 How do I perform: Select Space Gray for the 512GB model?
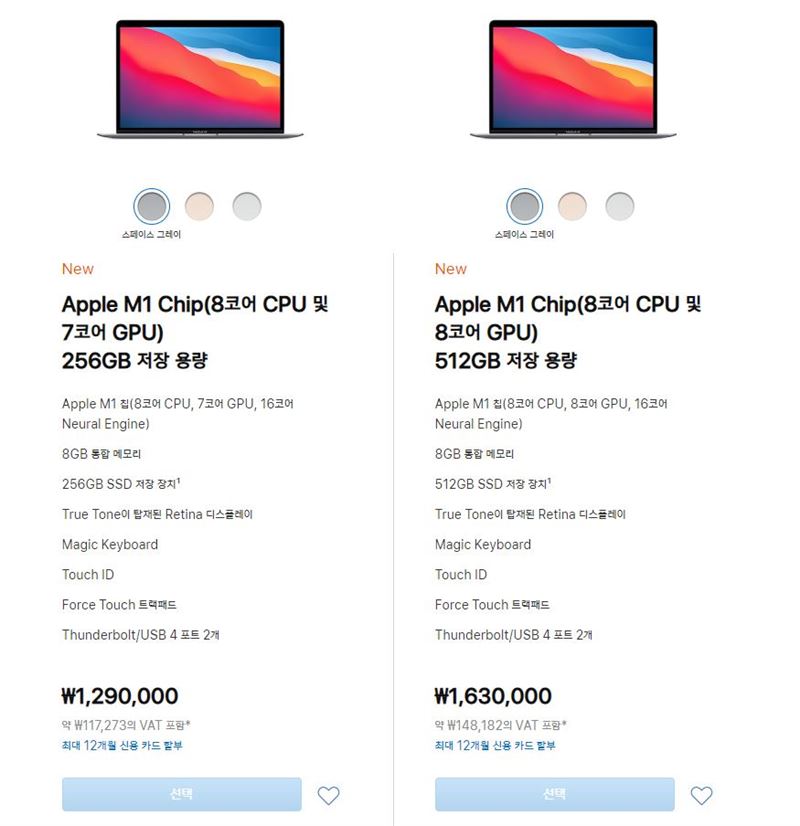point(525,206)
